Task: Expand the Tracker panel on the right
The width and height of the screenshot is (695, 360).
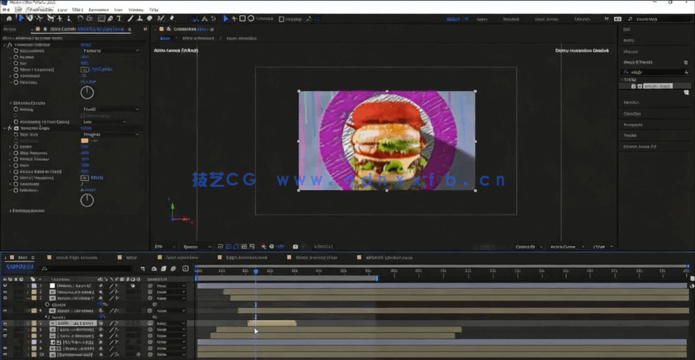Action: click(630, 136)
